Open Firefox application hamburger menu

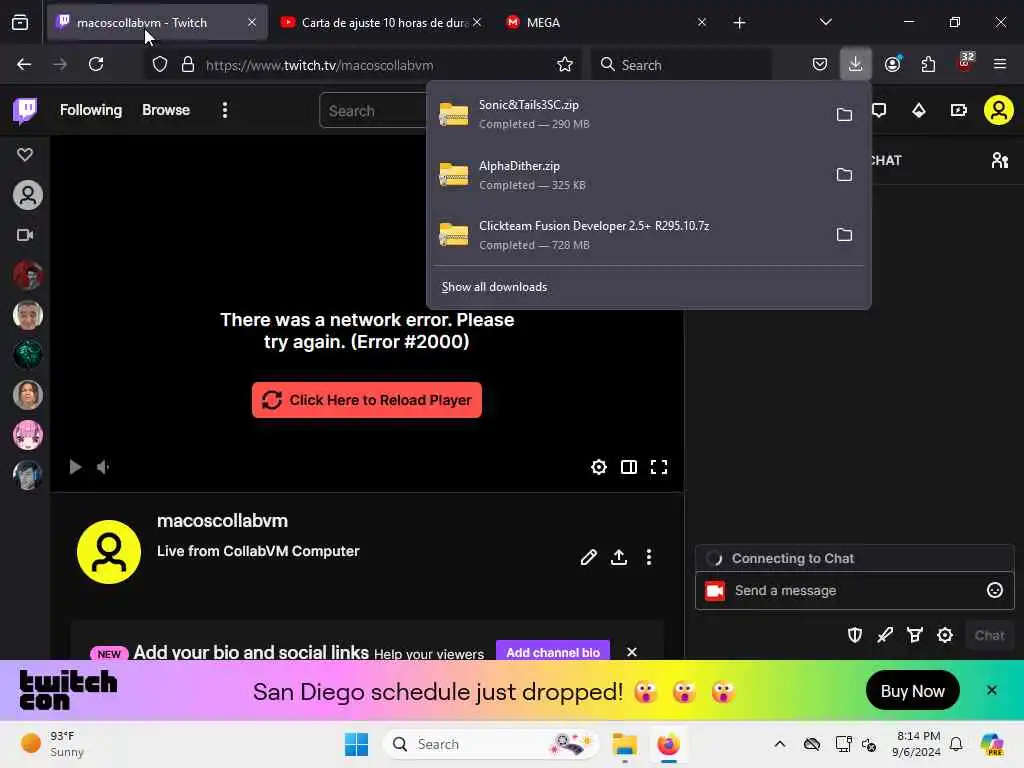pyautogui.click(x=1000, y=64)
